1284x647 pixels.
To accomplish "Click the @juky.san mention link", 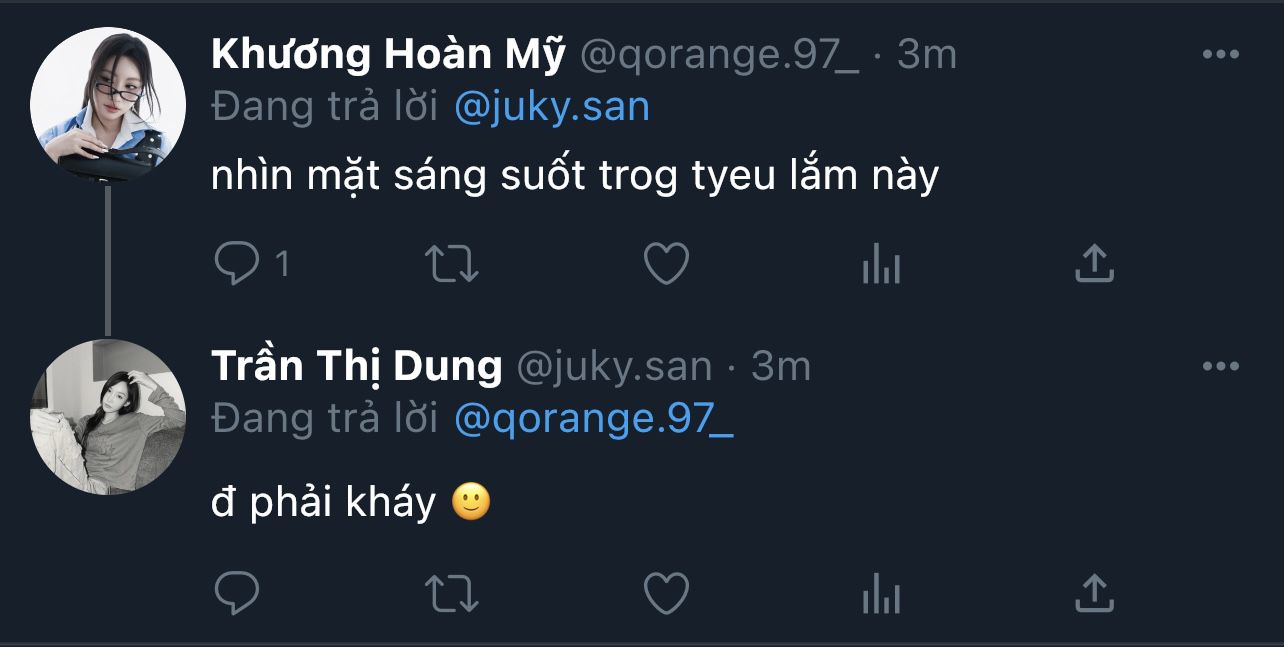I will (552, 107).
